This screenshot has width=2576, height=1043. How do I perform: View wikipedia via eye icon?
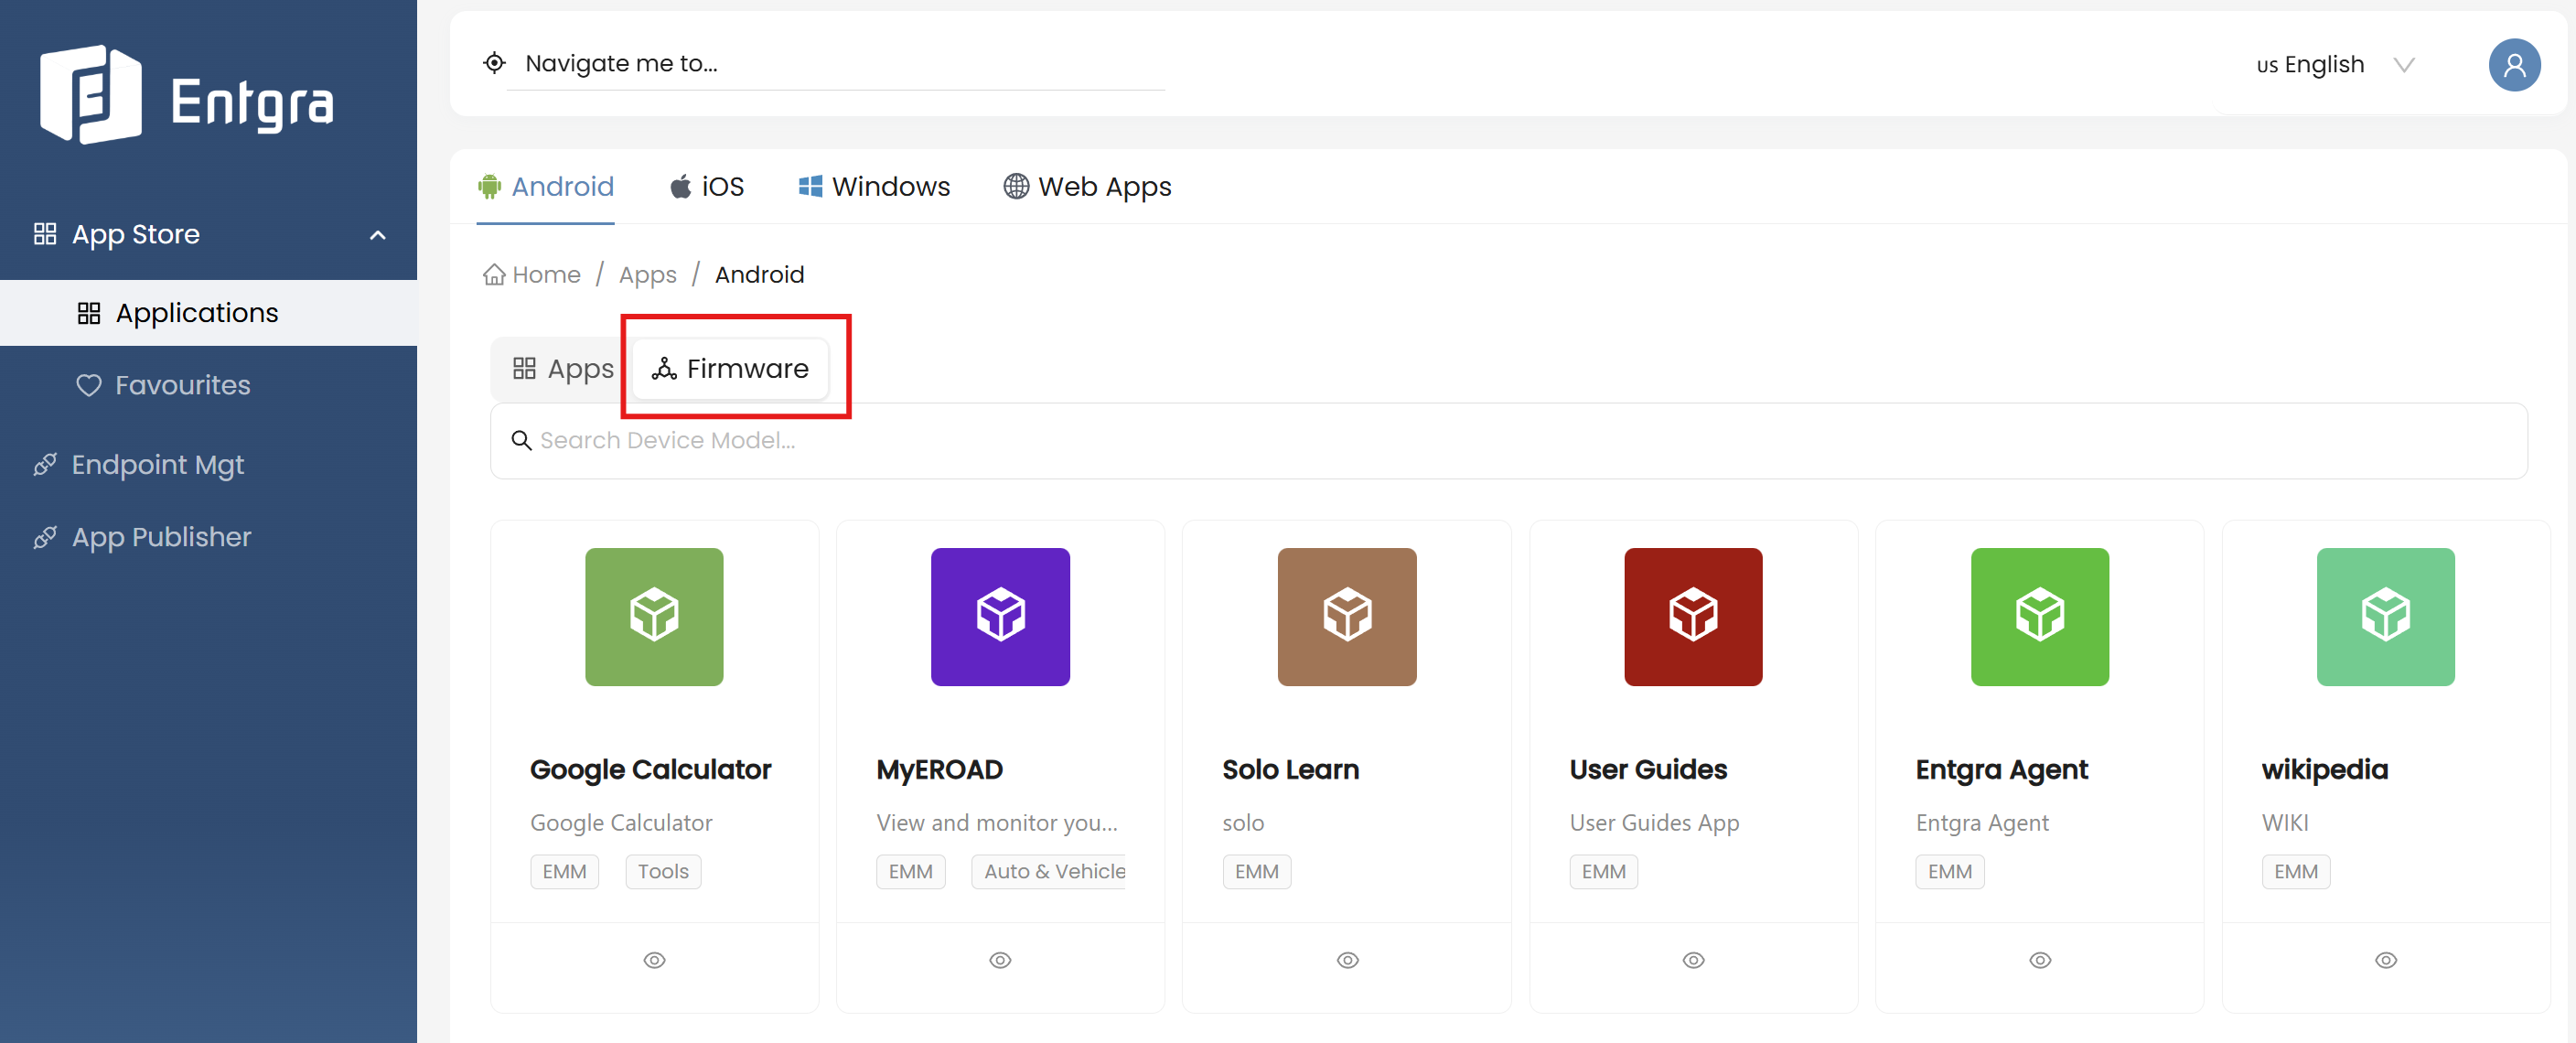tap(2386, 959)
